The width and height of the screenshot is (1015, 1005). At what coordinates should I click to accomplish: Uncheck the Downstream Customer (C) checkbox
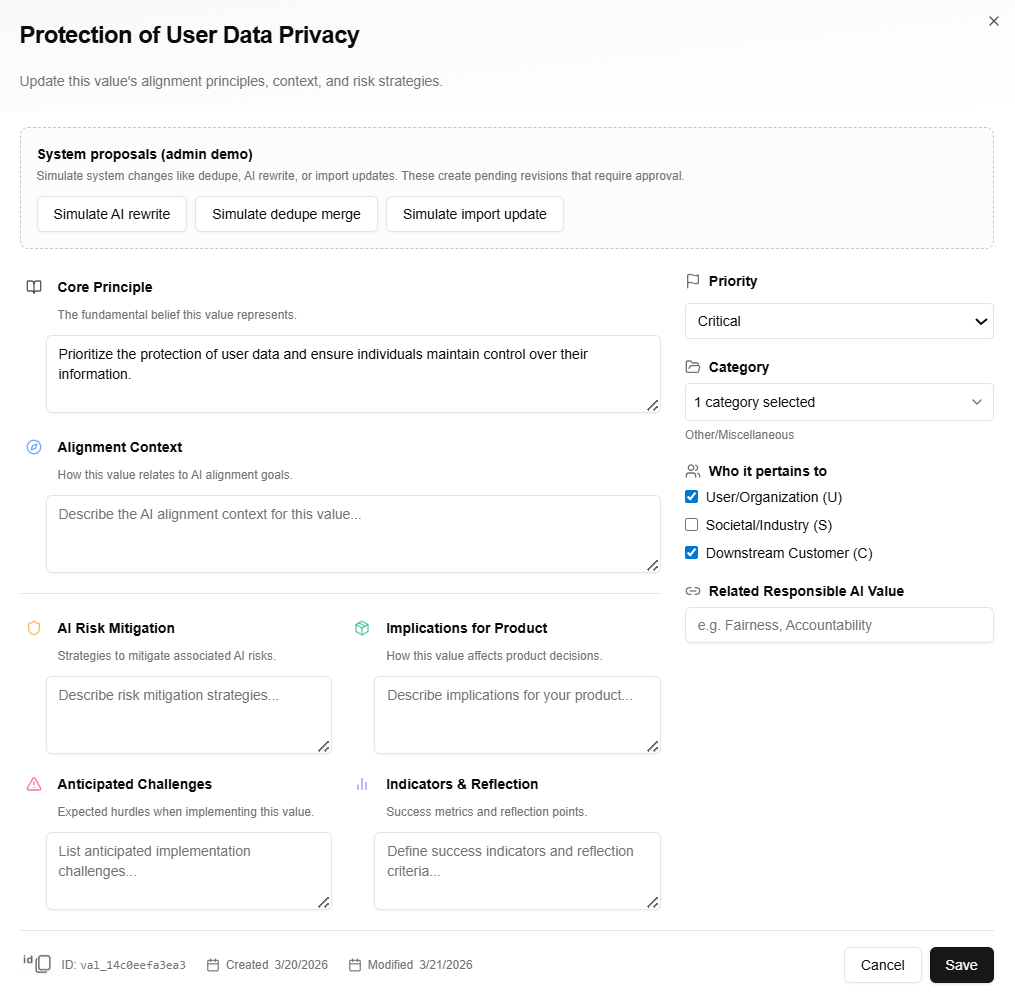692,553
